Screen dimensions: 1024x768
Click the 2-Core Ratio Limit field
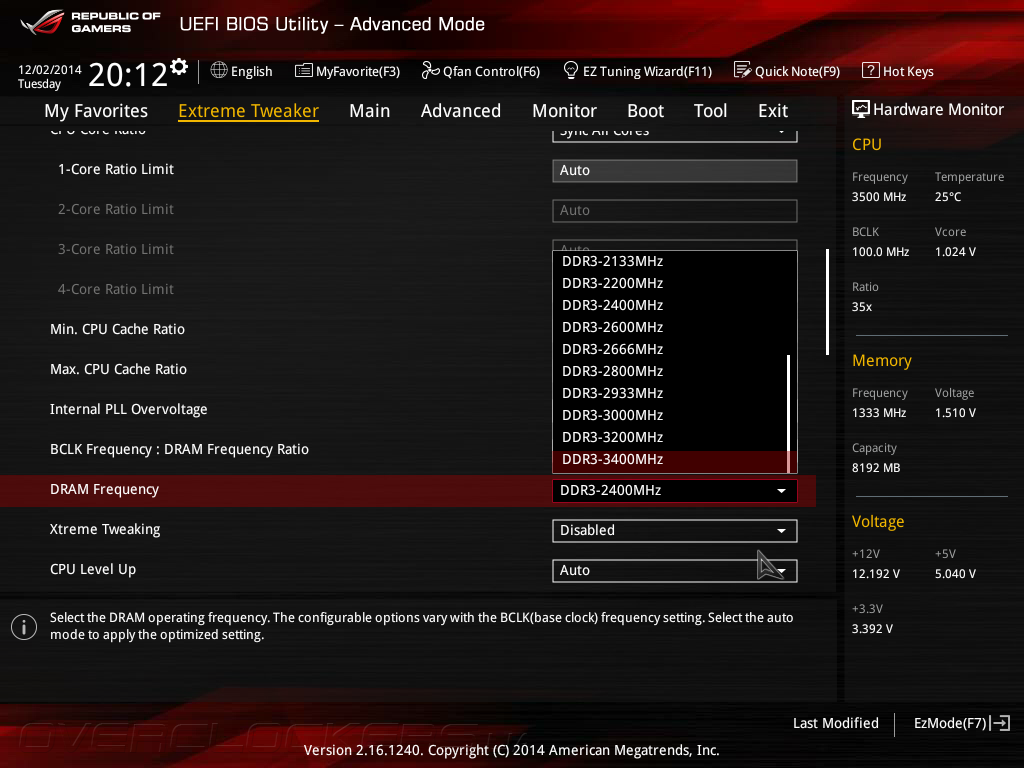pyautogui.click(x=675, y=210)
